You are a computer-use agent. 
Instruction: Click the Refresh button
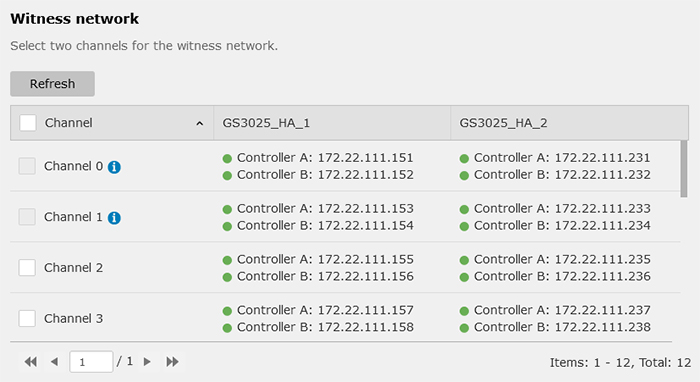click(x=52, y=84)
